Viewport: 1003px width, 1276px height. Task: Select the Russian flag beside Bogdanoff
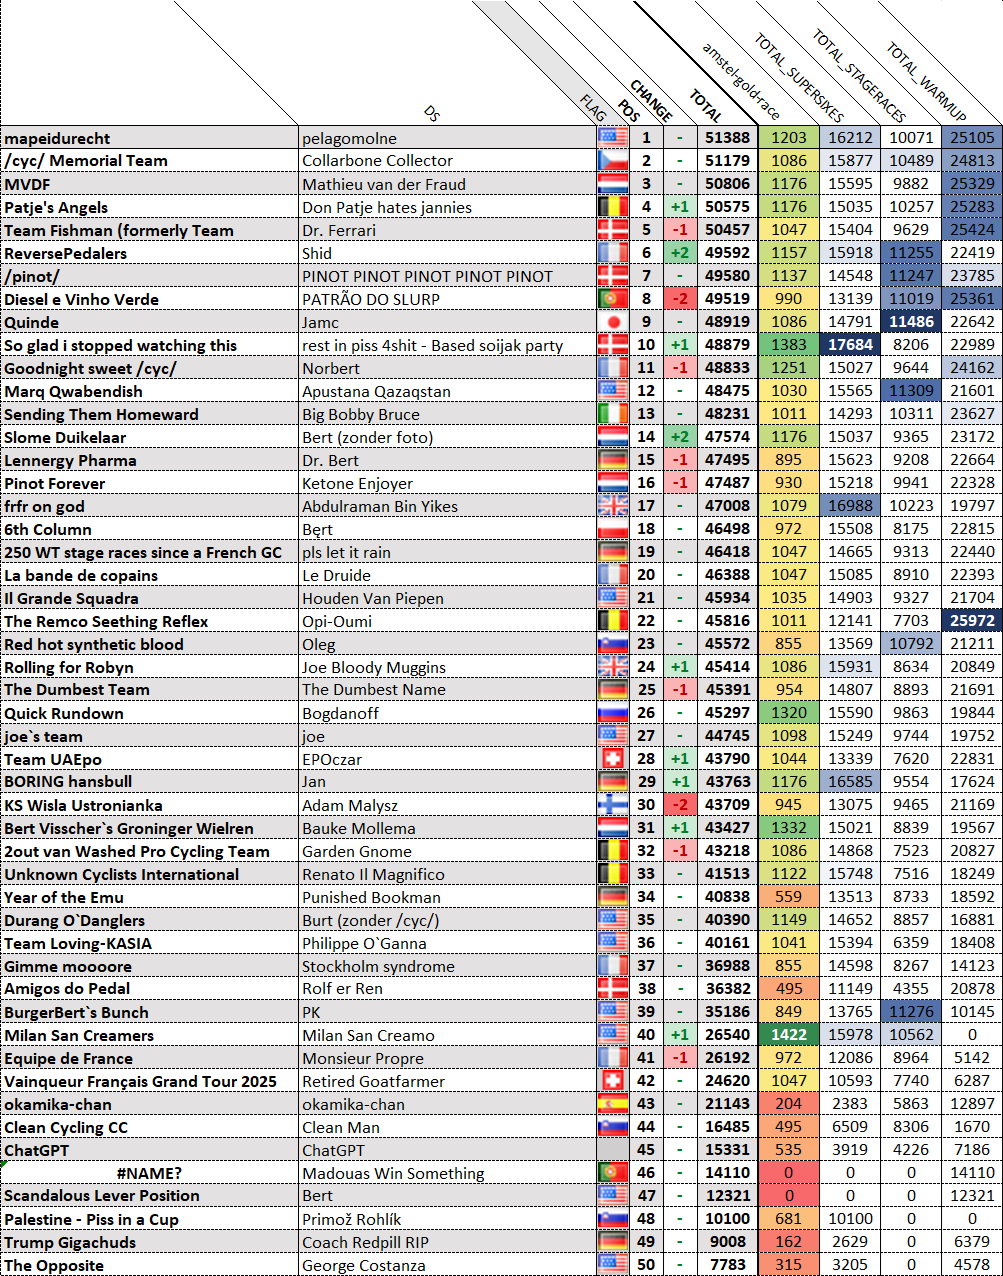pos(612,714)
